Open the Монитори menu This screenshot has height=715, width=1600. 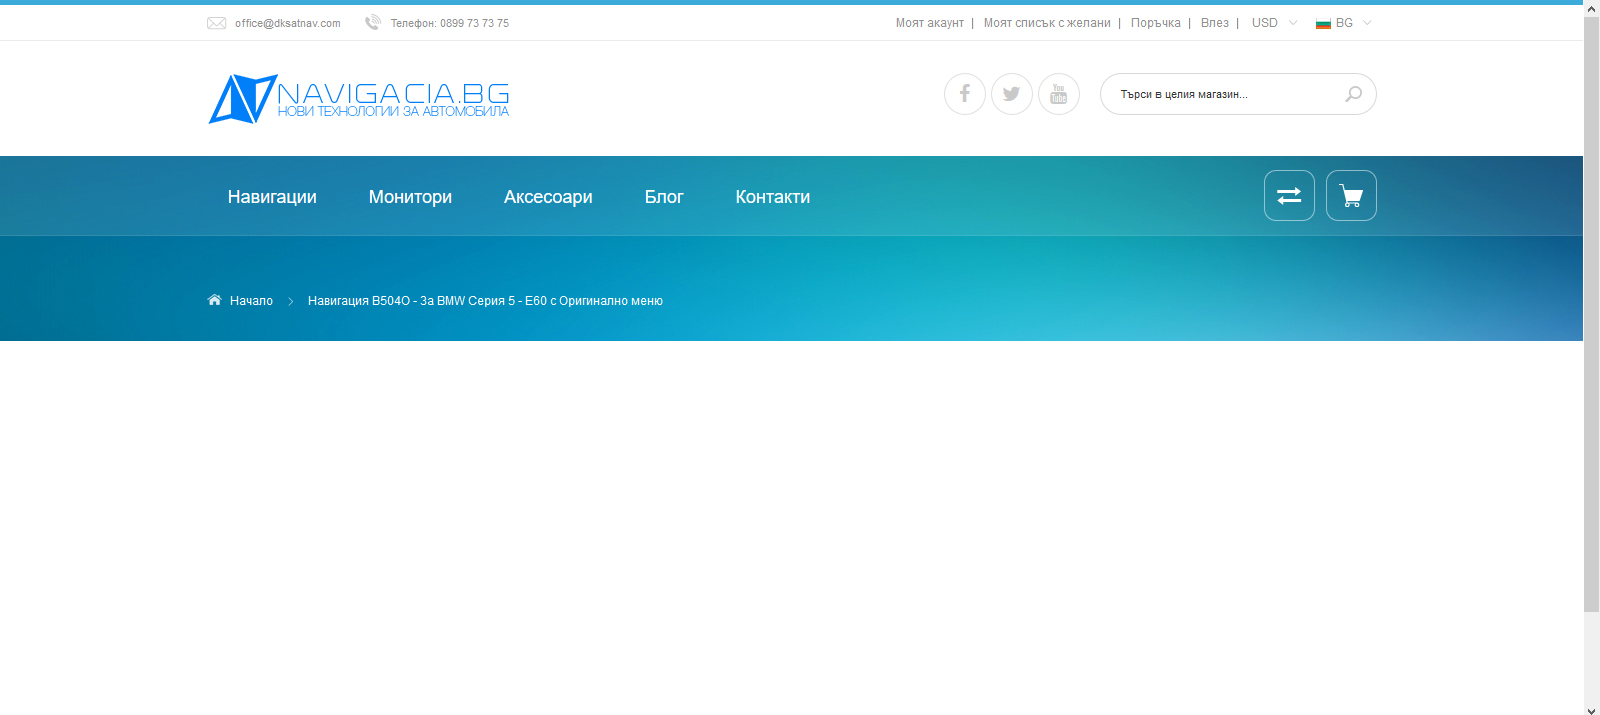coord(410,197)
